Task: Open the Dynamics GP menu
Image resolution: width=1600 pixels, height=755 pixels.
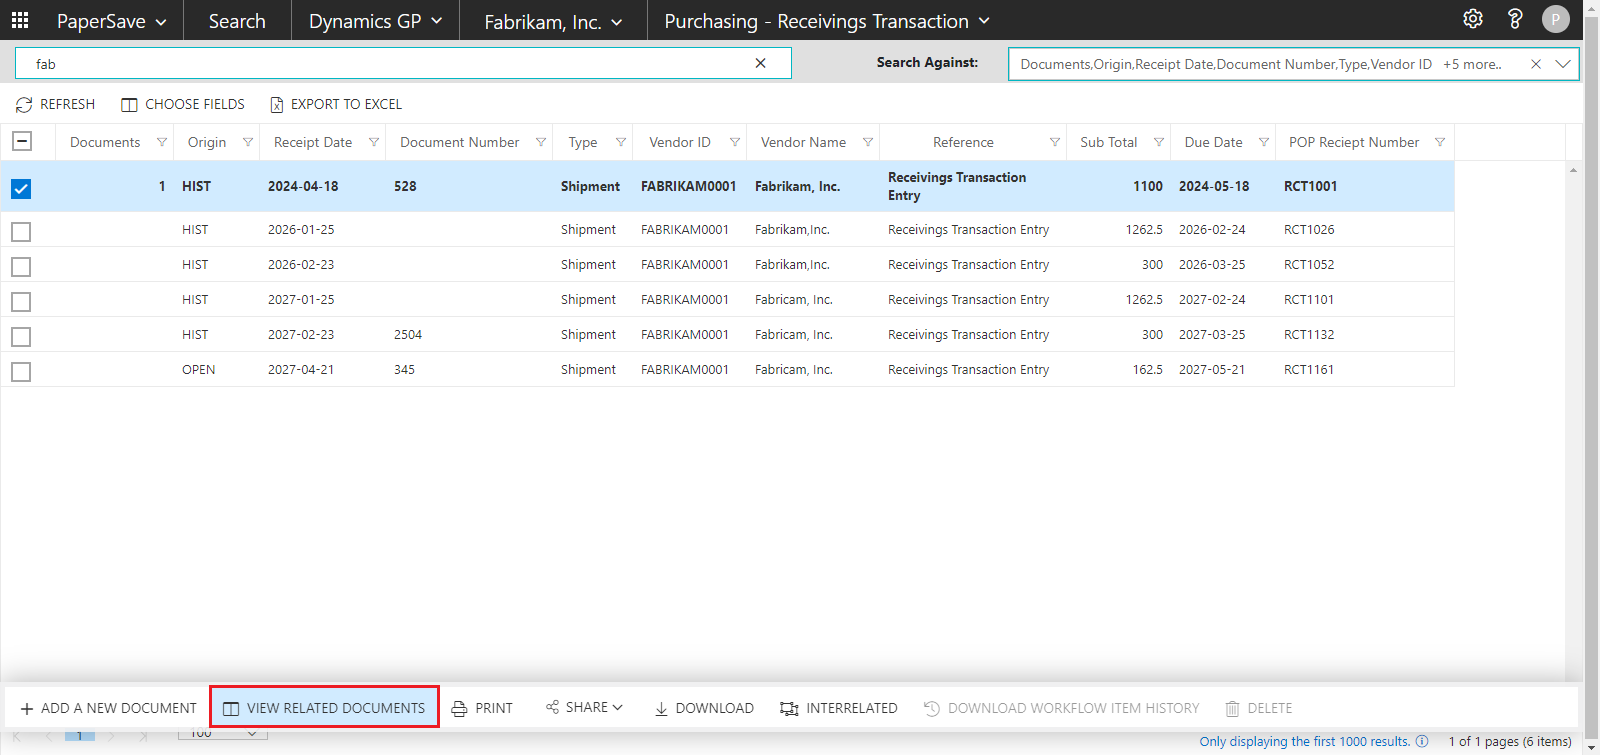Action: click(x=375, y=21)
